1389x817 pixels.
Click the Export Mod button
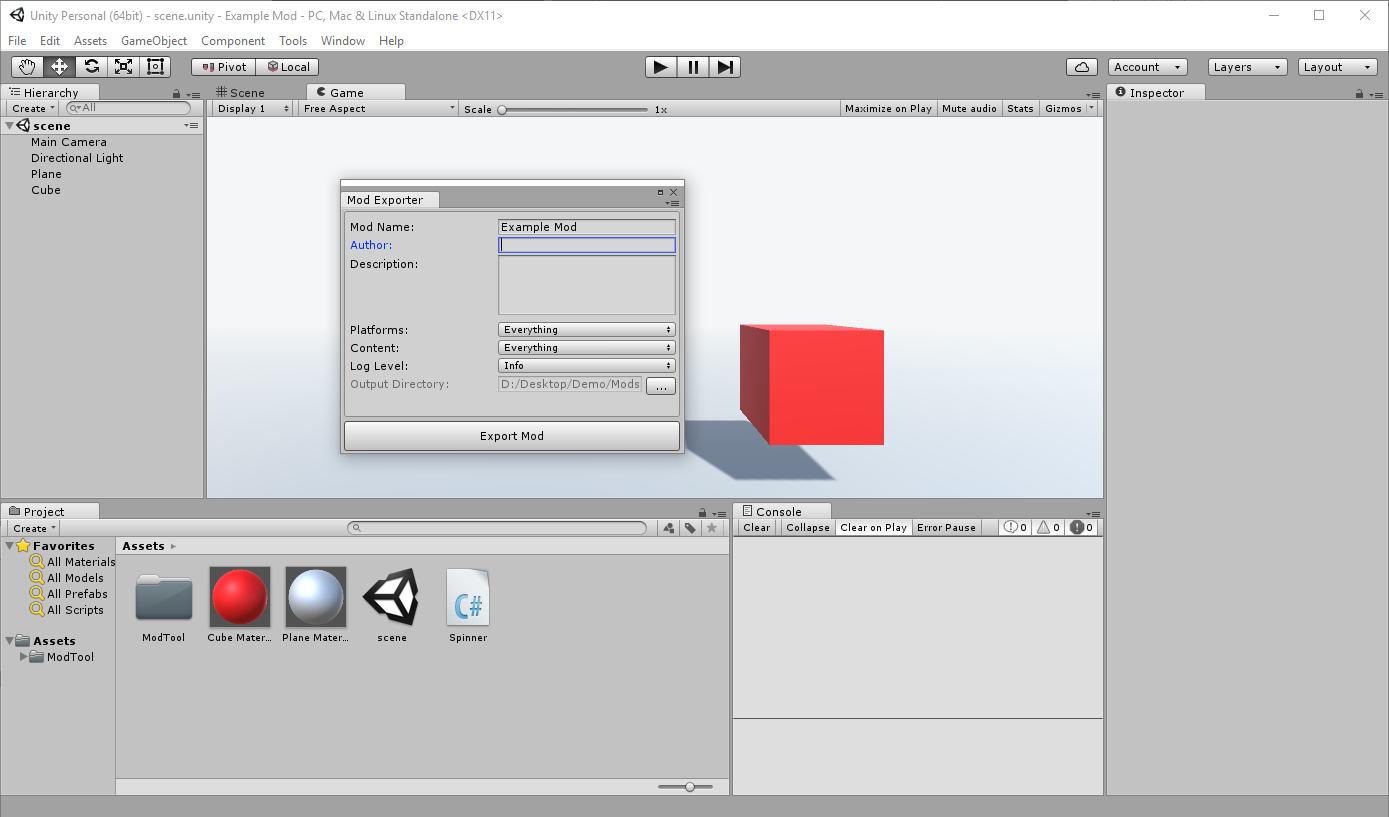pos(511,435)
